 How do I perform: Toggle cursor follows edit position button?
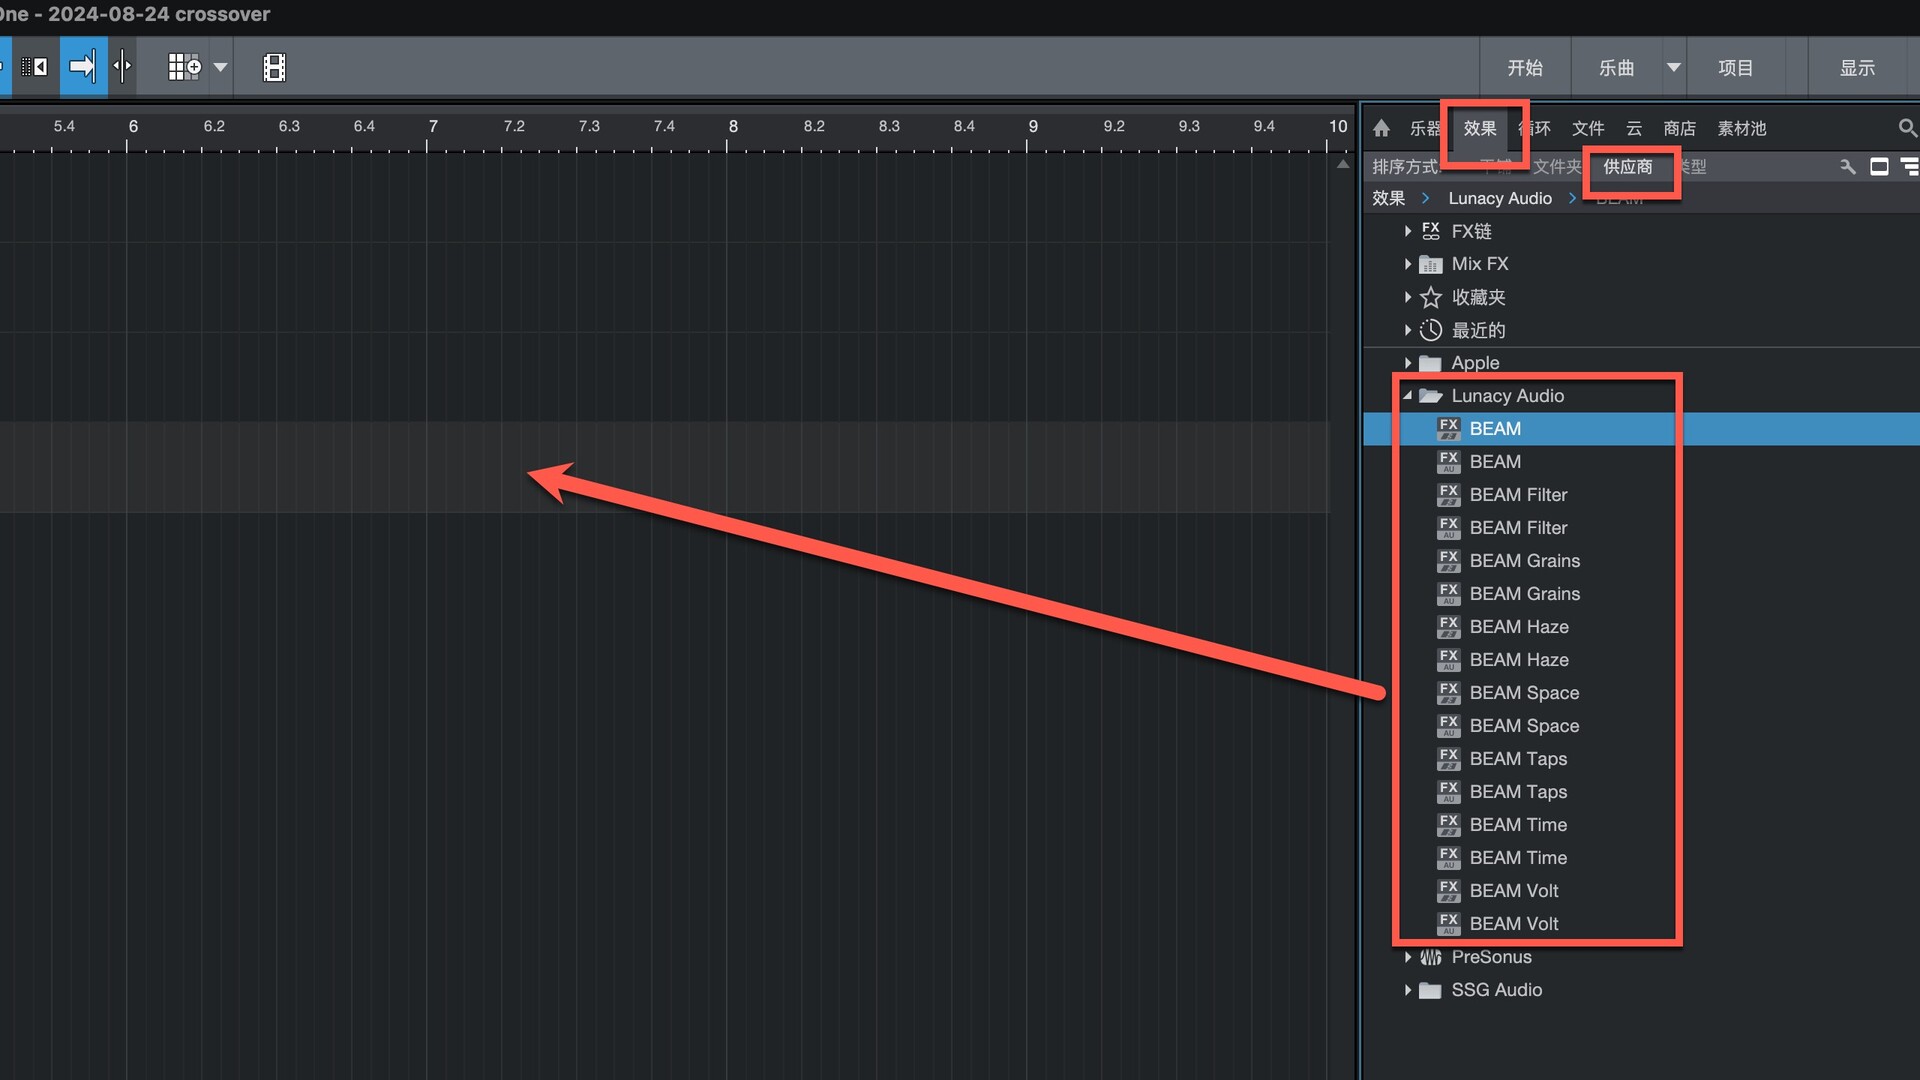point(36,67)
